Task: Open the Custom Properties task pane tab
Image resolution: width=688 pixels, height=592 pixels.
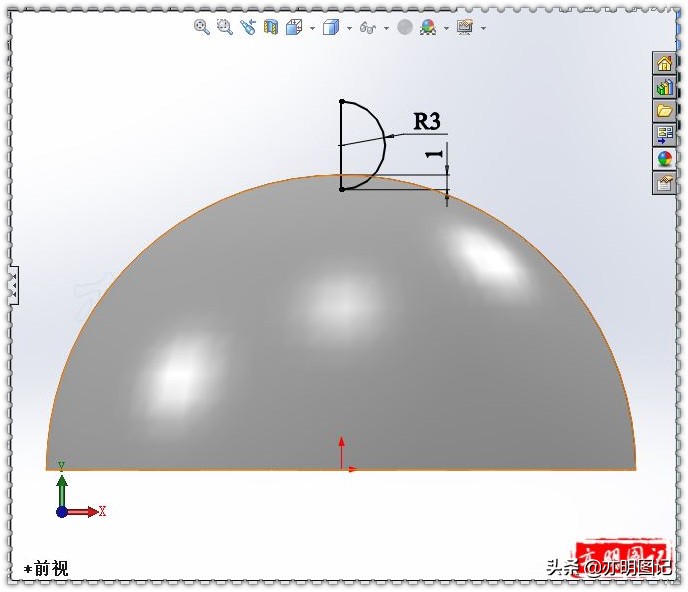Action: click(664, 183)
